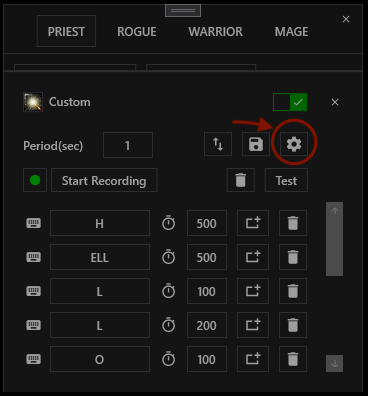Insert a step after the ELL row
Viewport: 368px width, 396px height.
pos(253,257)
